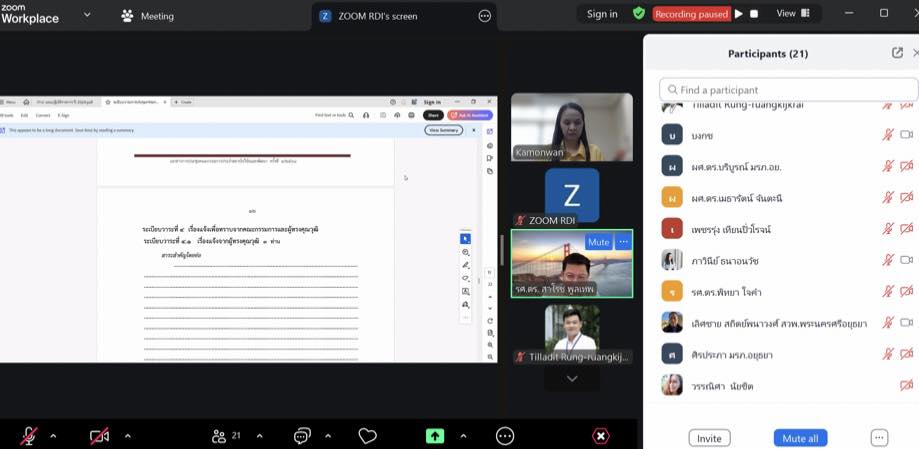Turn on the camera from the toolbar
The image size is (919, 449).
99,436
